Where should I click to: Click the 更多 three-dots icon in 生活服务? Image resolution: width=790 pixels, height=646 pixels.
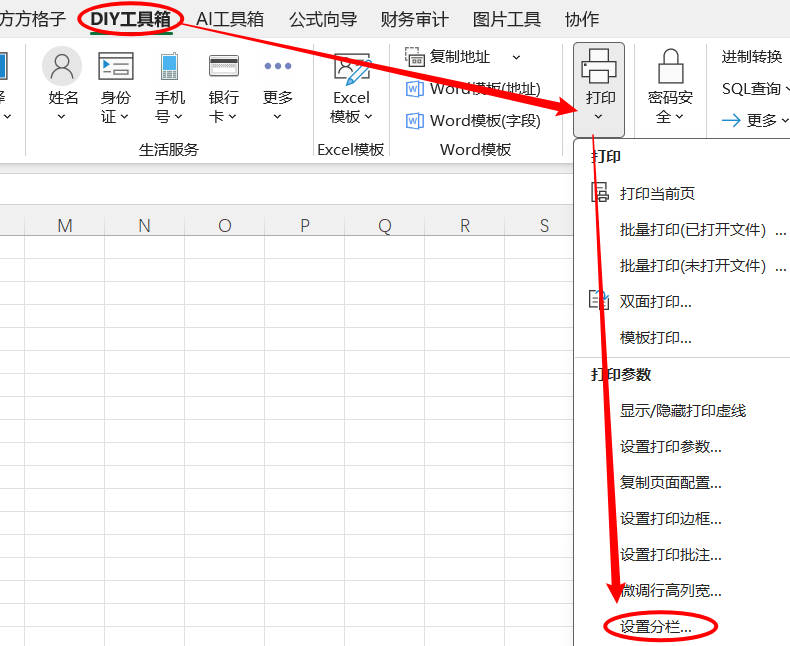278,67
